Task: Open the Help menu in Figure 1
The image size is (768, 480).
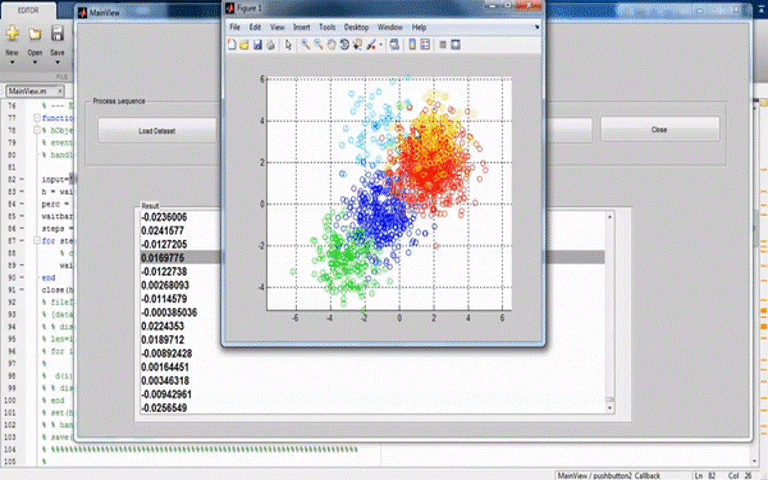Action: [419, 27]
